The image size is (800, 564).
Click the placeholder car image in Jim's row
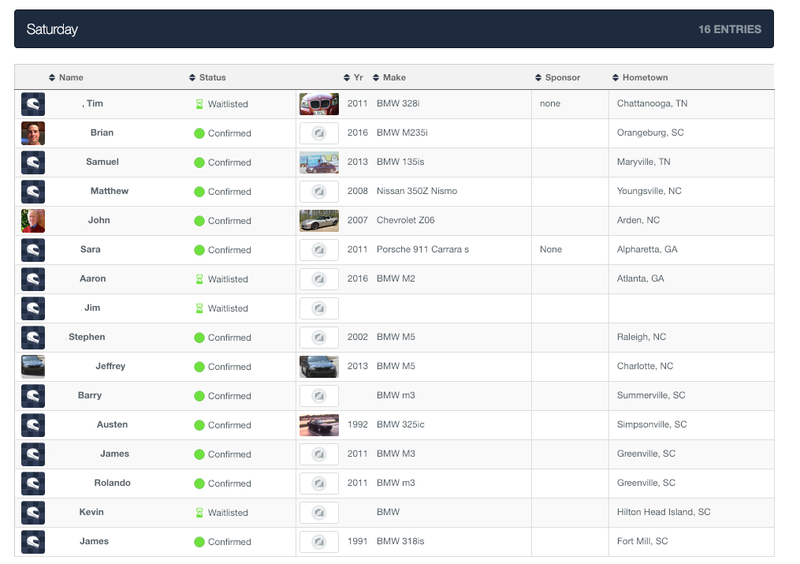pos(319,308)
